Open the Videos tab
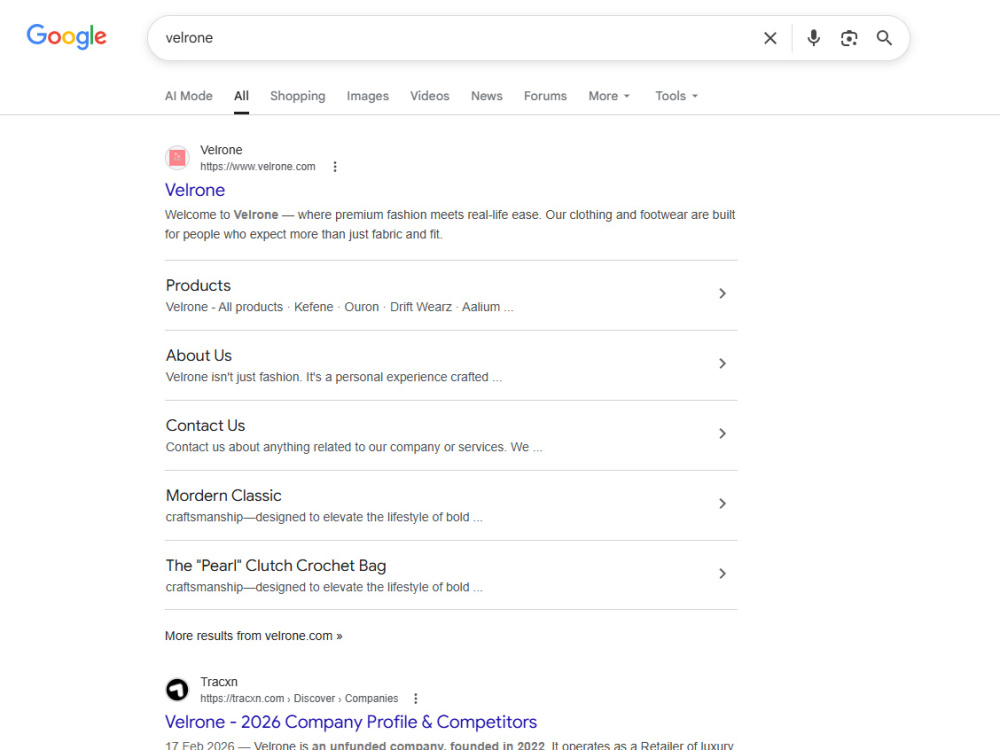The height and width of the screenshot is (750, 1000). click(x=429, y=96)
